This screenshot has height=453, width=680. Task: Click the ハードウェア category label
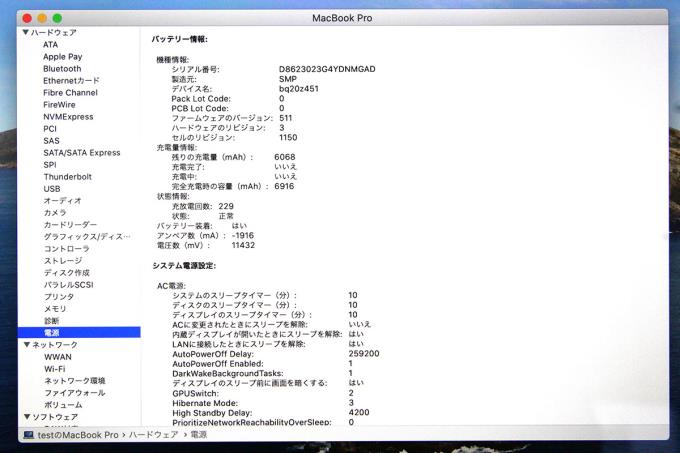tap(54, 33)
